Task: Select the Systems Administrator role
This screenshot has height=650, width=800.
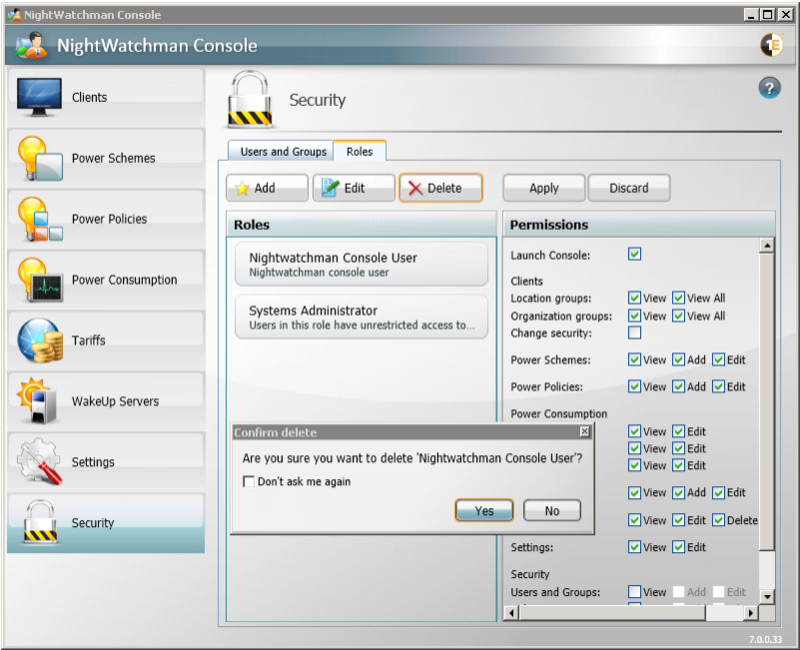Action: [361, 316]
